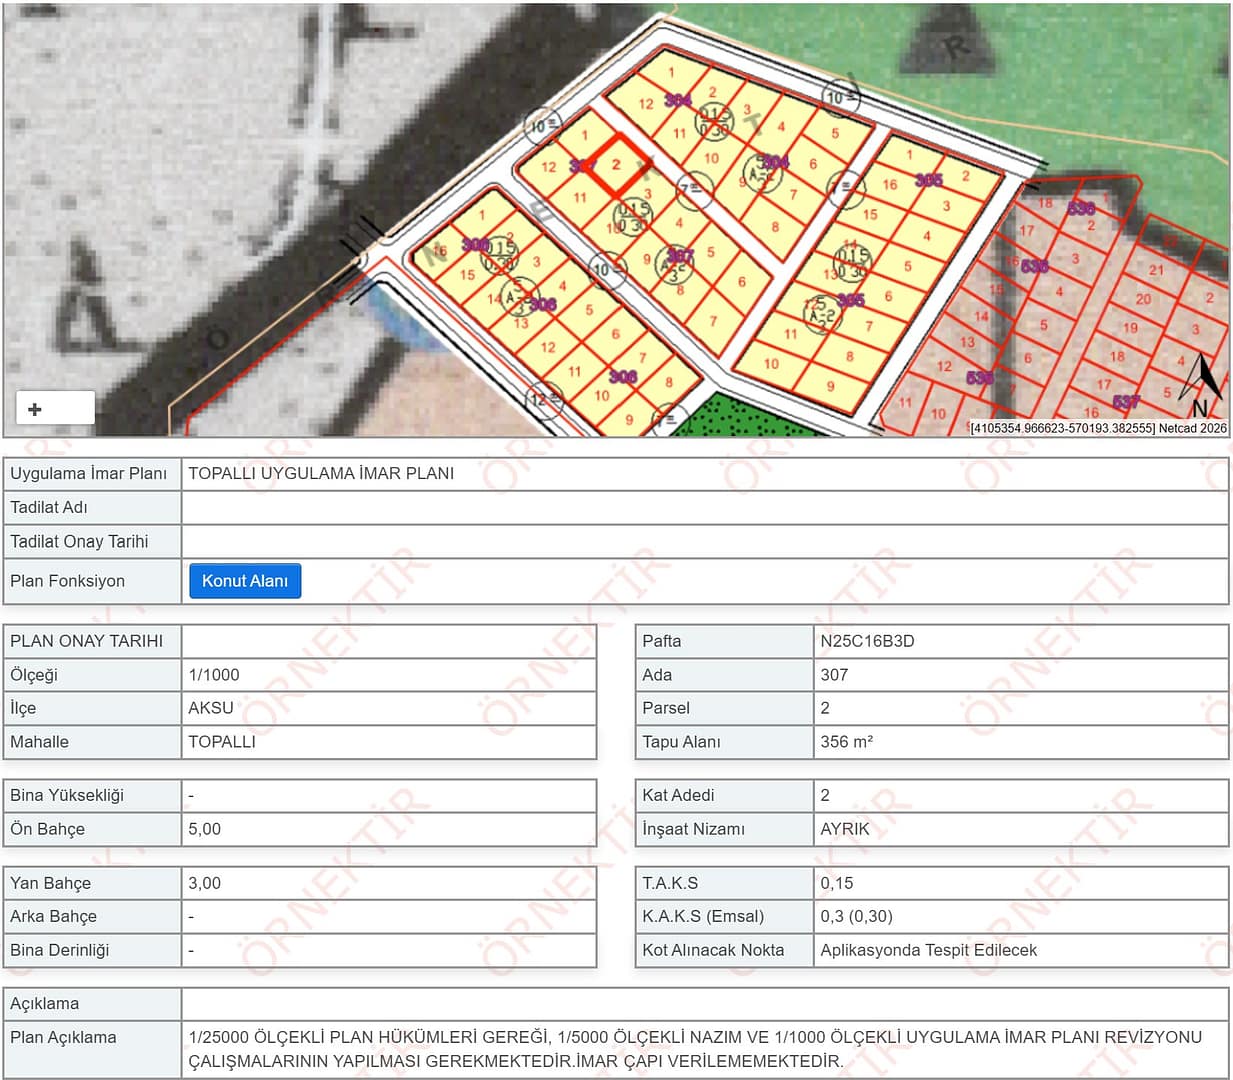The image size is (1233, 1080).
Task: Click the Netcad 2026 coordinates text
Action: pos(1097,428)
